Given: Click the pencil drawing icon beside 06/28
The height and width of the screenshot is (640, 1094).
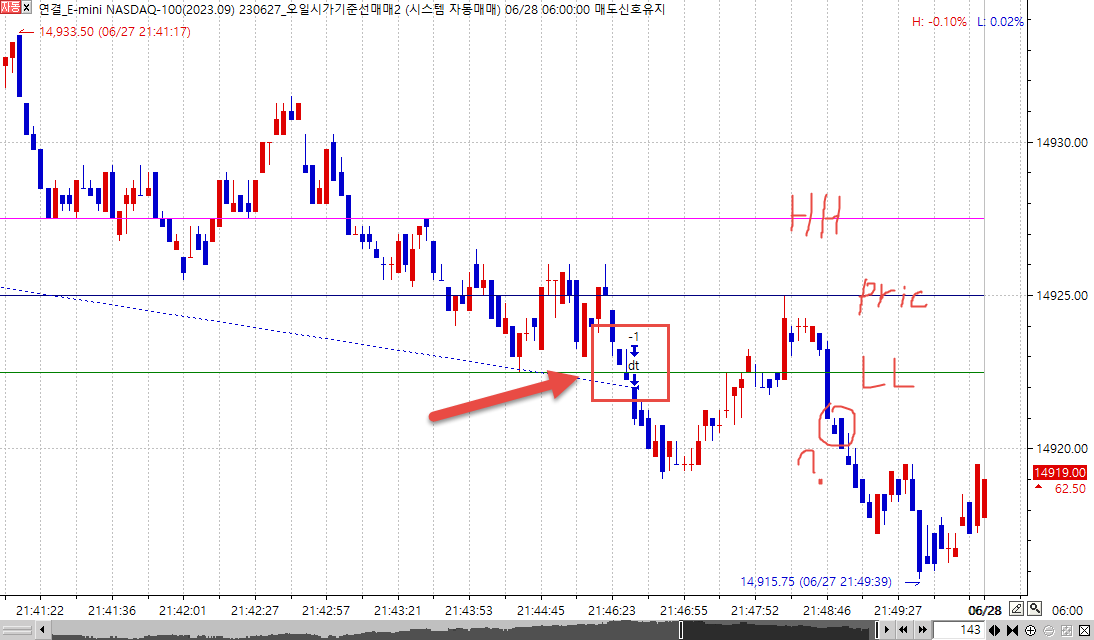Looking at the screenshot, I should [x=1016, y=609].
